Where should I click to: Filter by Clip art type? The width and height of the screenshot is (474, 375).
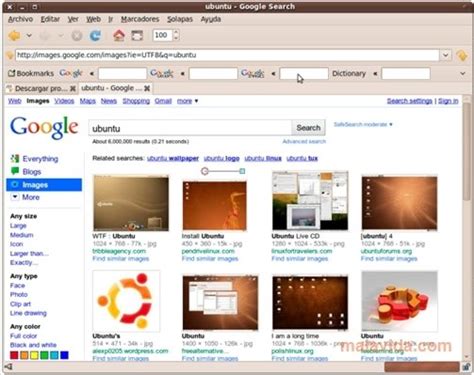click(20, 304)
